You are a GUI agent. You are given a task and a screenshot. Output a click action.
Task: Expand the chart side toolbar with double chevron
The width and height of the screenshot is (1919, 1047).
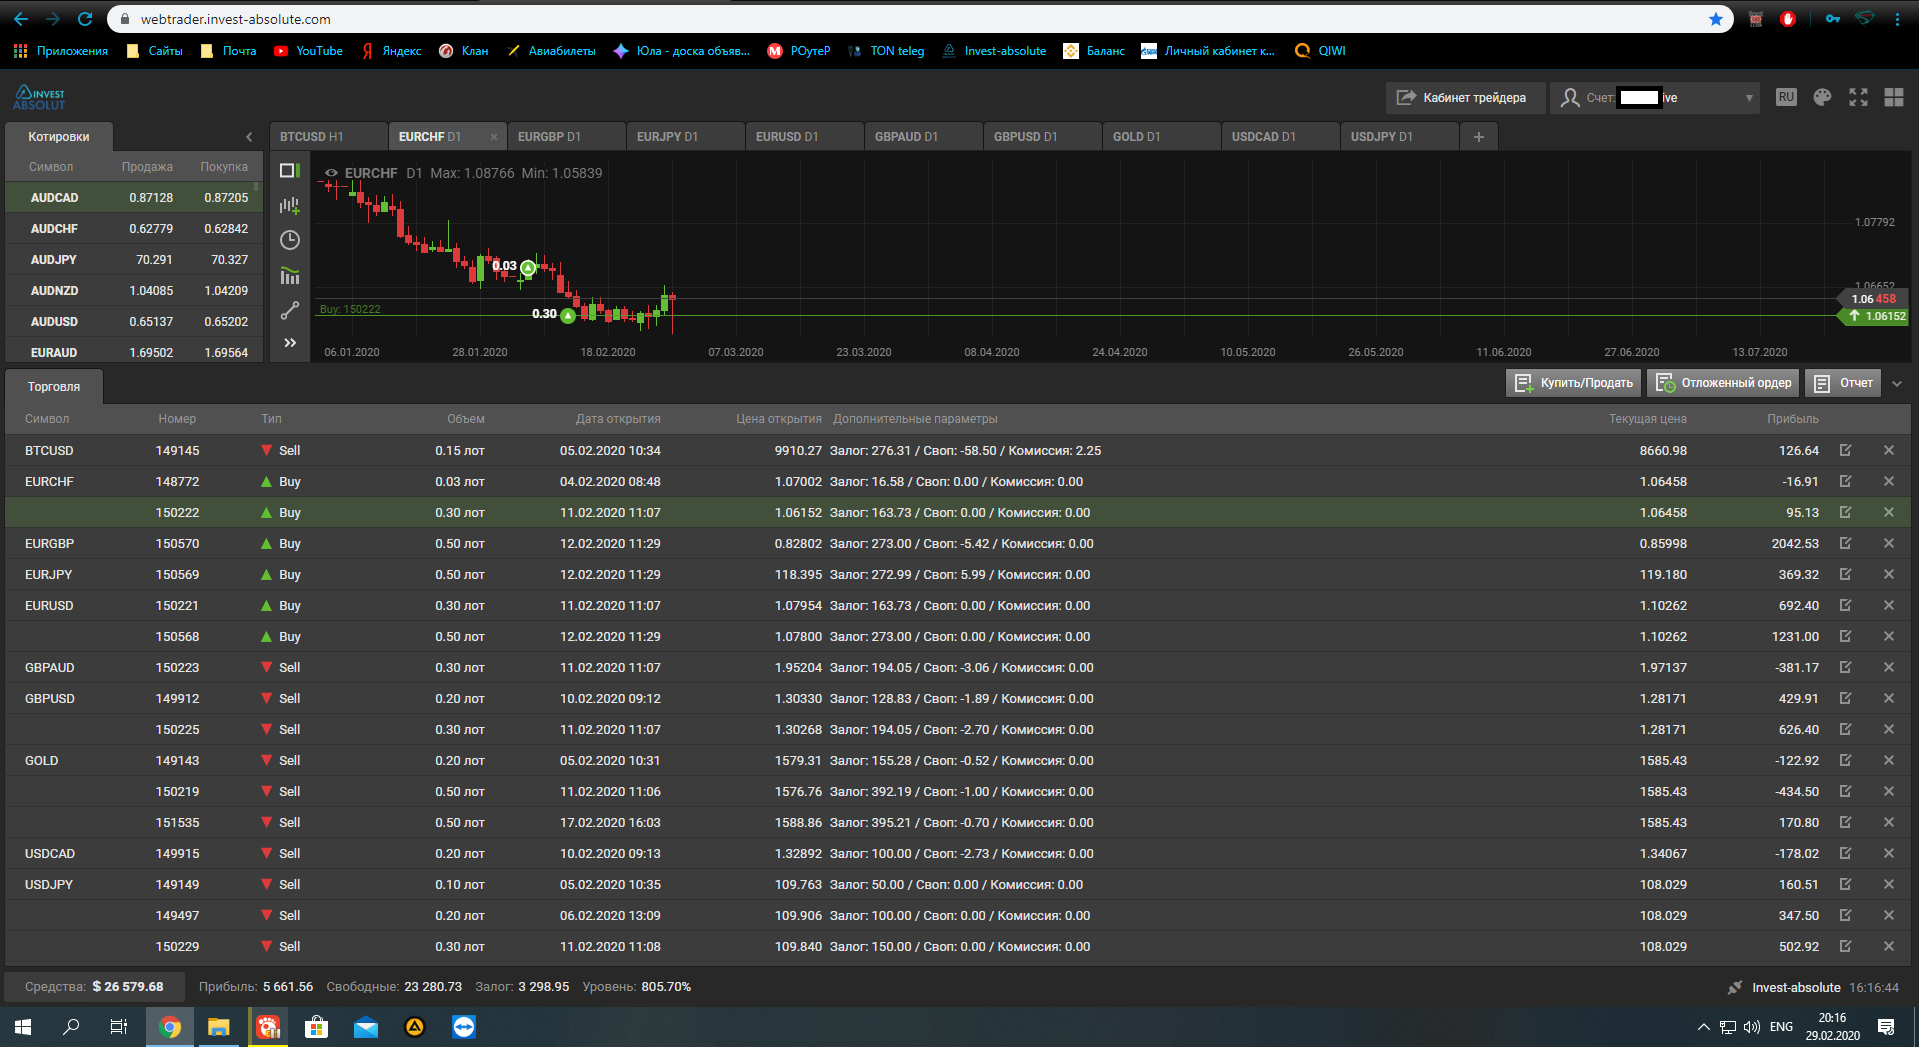pos(290,343)
